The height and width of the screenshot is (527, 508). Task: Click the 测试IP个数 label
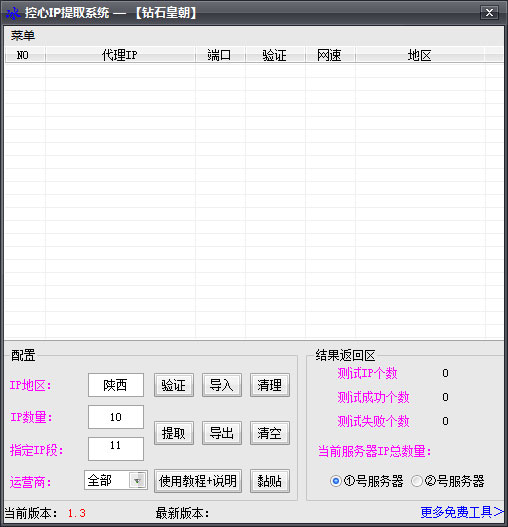(x=367, y=373)
